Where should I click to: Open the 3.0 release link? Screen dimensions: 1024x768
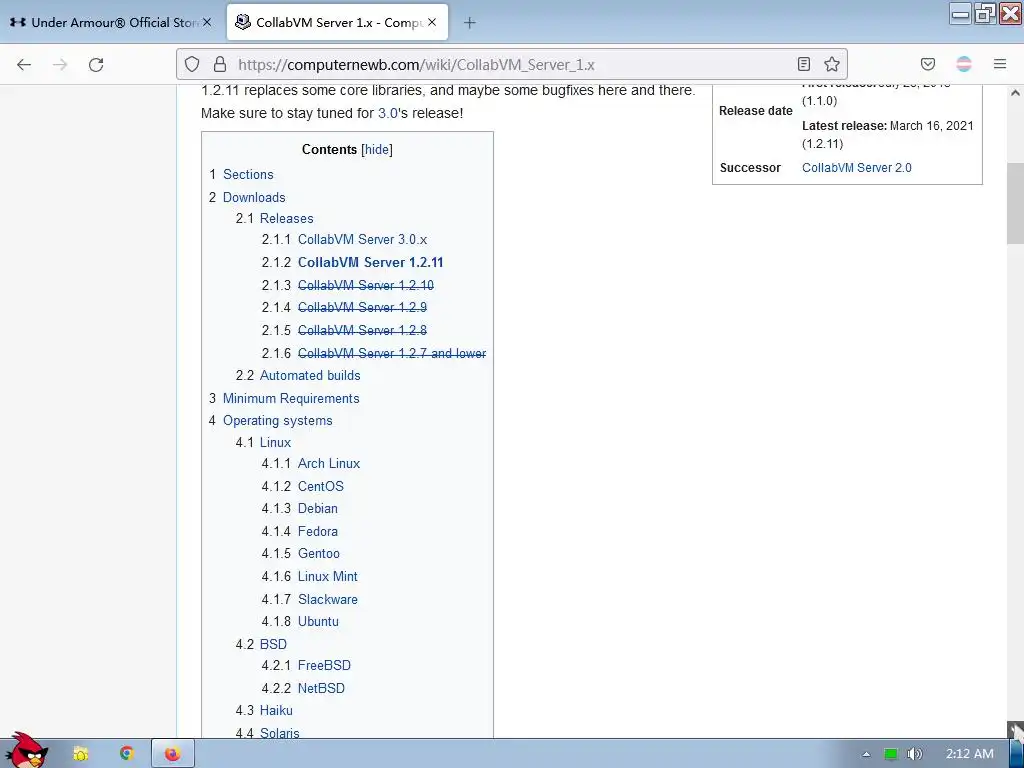tap(387, 113)
